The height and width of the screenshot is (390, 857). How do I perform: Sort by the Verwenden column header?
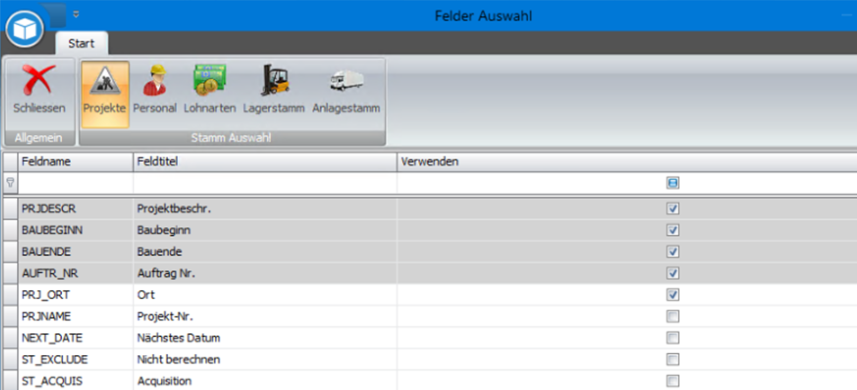[x=627, y=162]
